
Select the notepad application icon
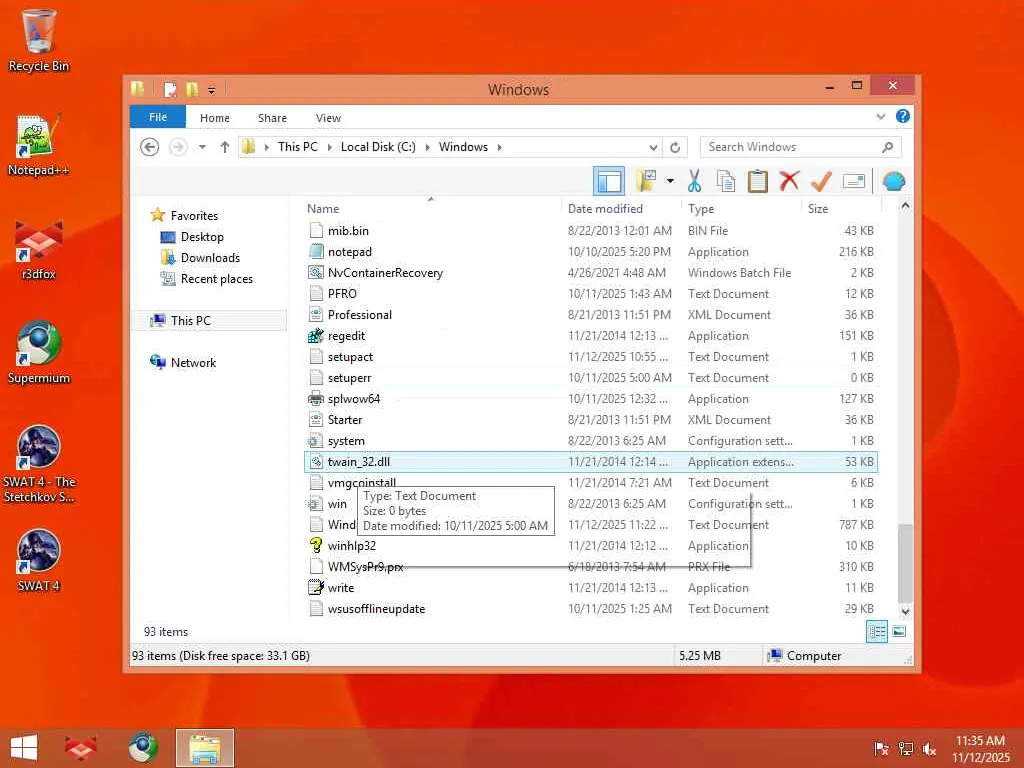[316, 251]
